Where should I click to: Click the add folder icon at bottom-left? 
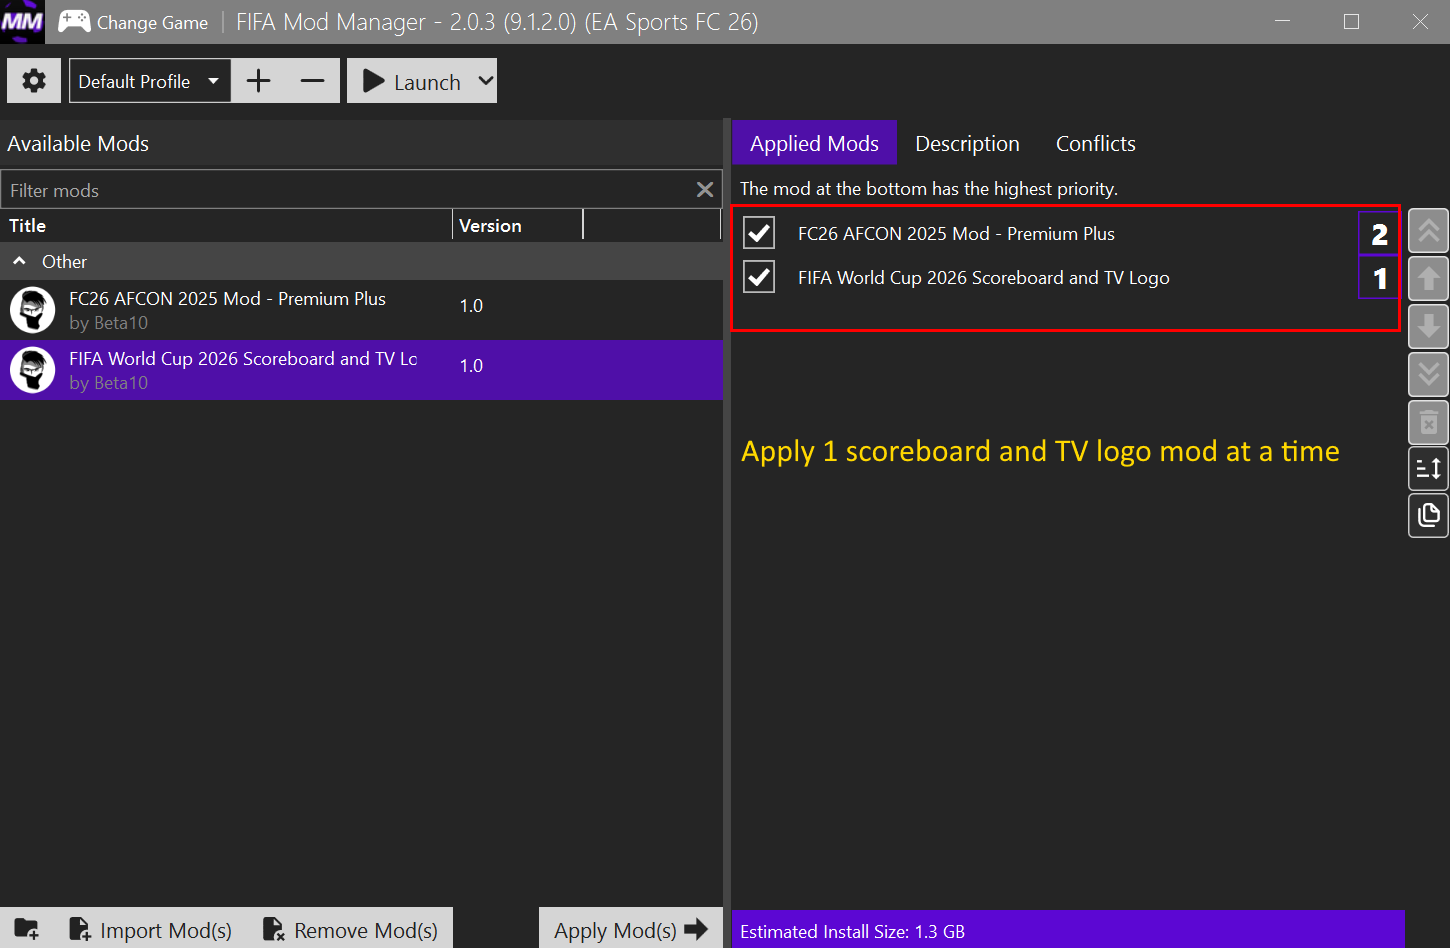(27, 930)
